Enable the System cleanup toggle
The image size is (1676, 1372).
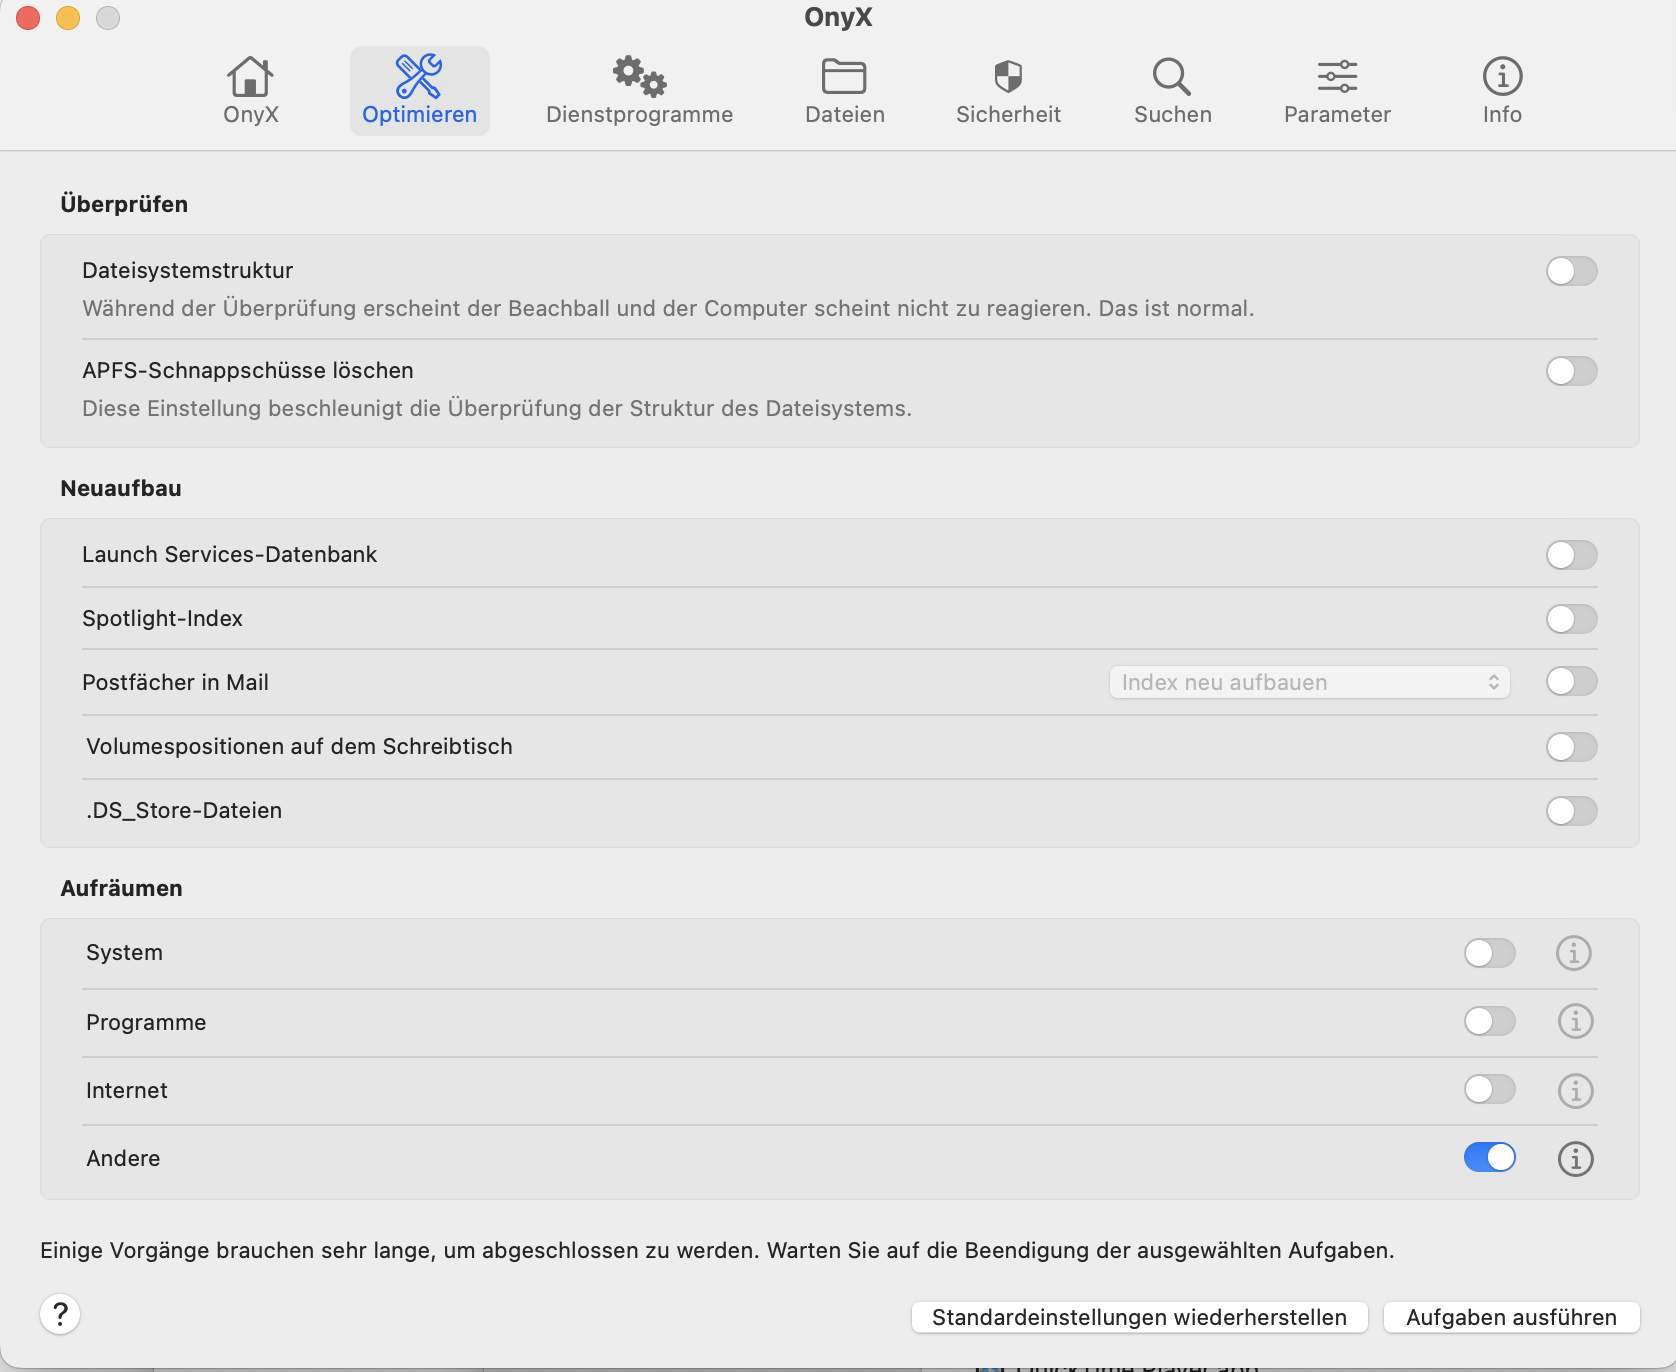coord(1490,953)
